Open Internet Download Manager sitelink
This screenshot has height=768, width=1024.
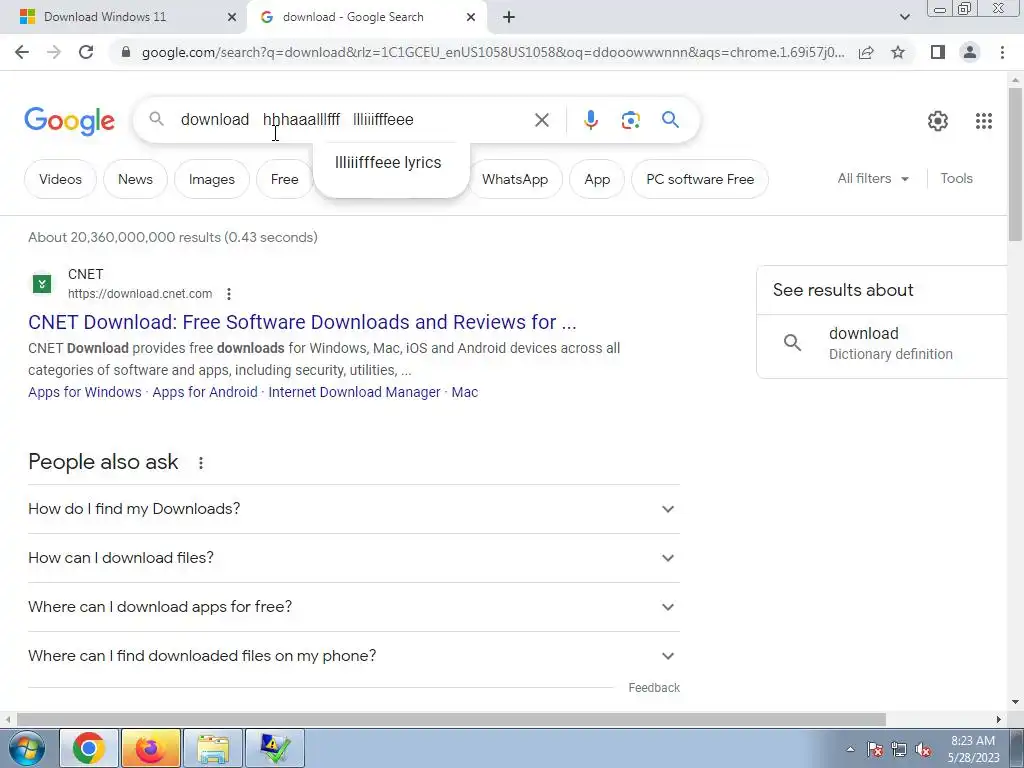tap(355, 392)
